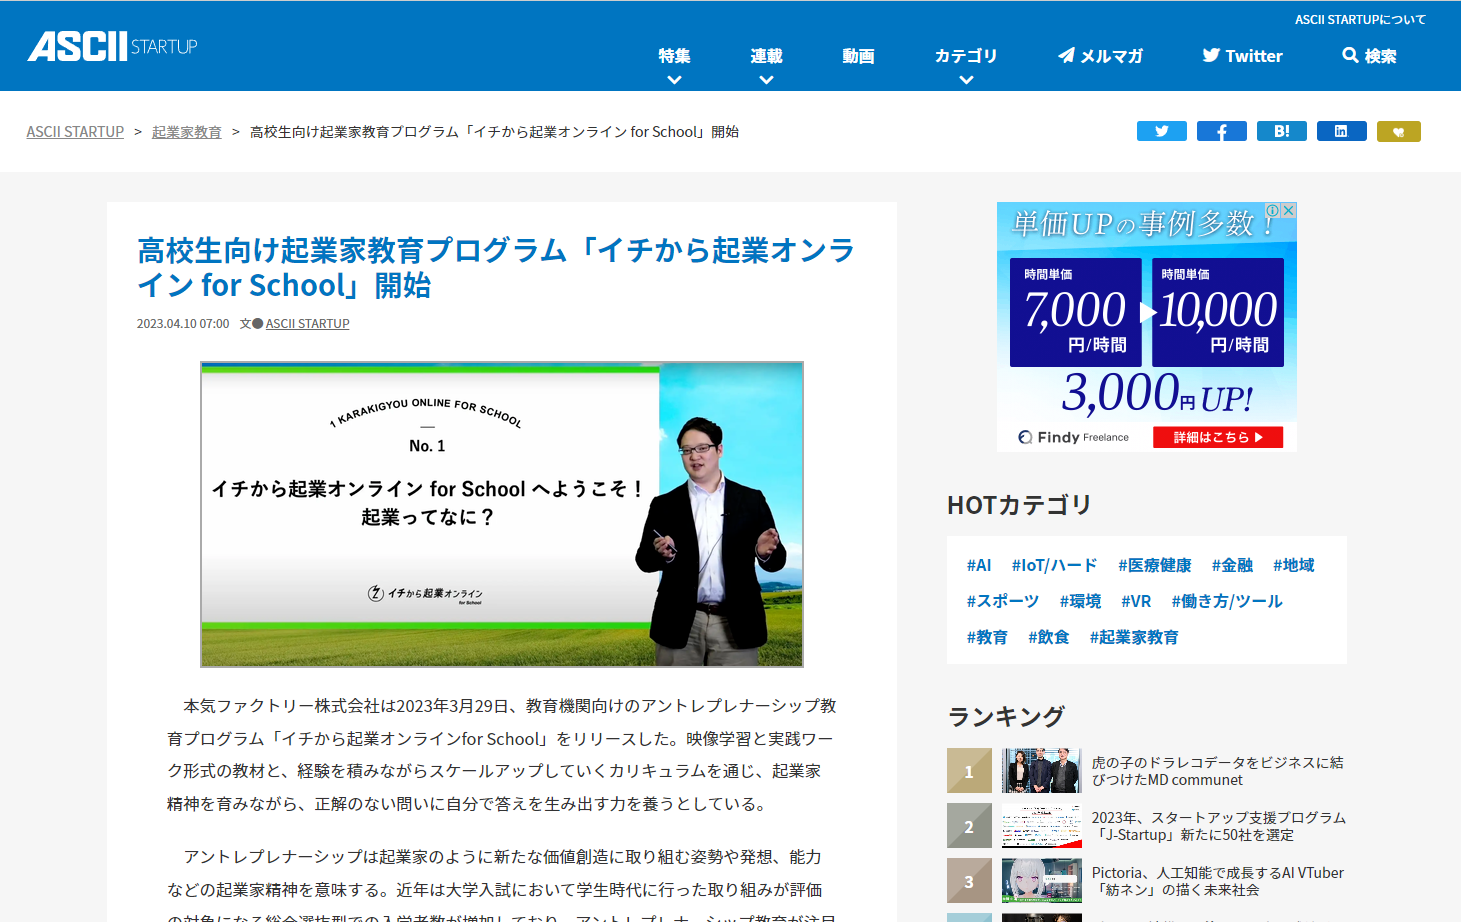Click the Hatena Bookmark B! icon
1461x922 pixels.
(x=1281, y=131)
